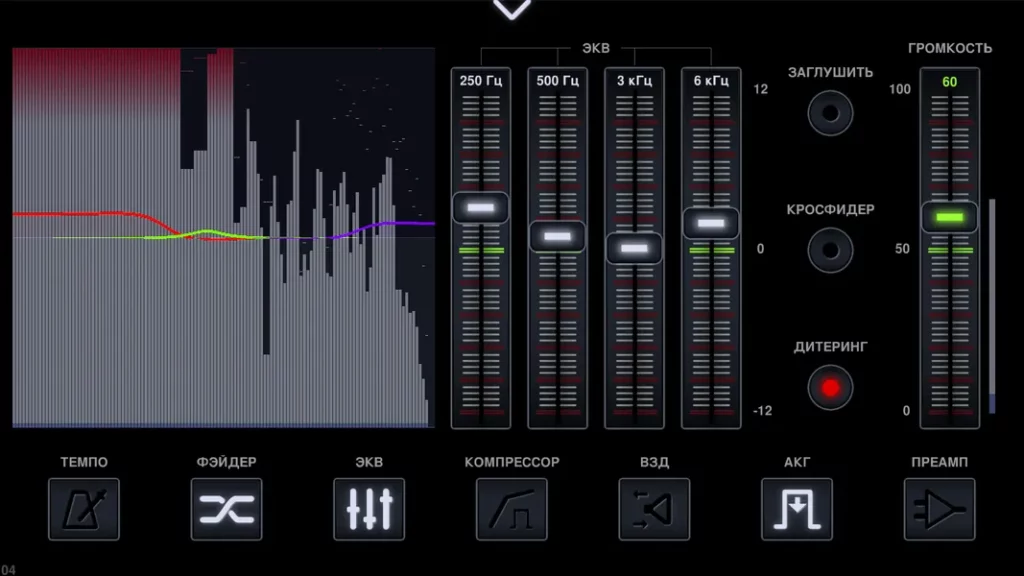
Task: Open the Компрессор icon
Action: pyautogui.click(x=512, y=509)
